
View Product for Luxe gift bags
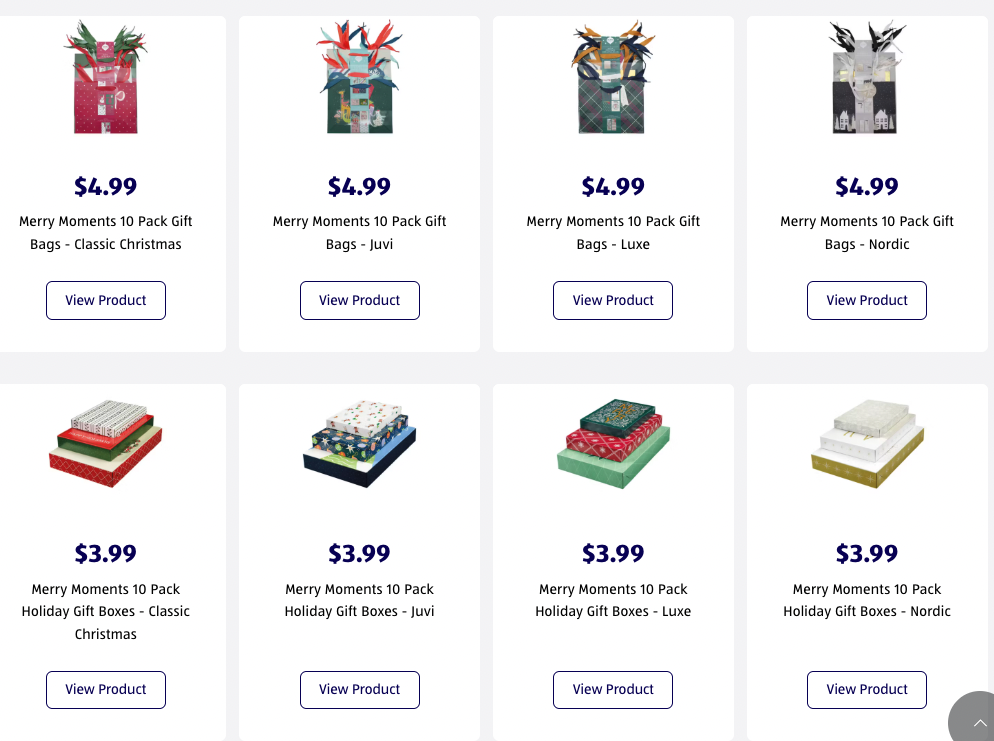click(613, 300)
